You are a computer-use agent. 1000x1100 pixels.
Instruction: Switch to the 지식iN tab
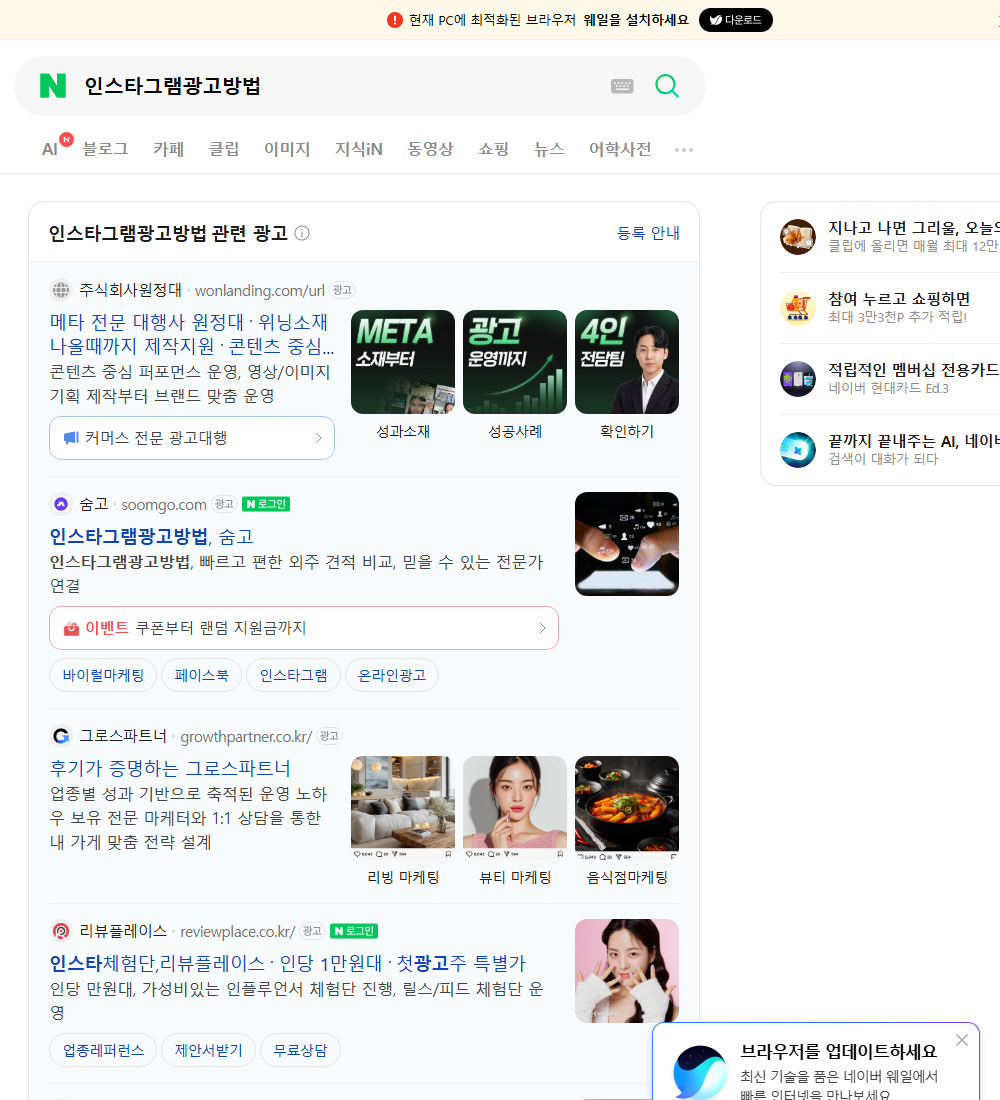coord(359,149)
